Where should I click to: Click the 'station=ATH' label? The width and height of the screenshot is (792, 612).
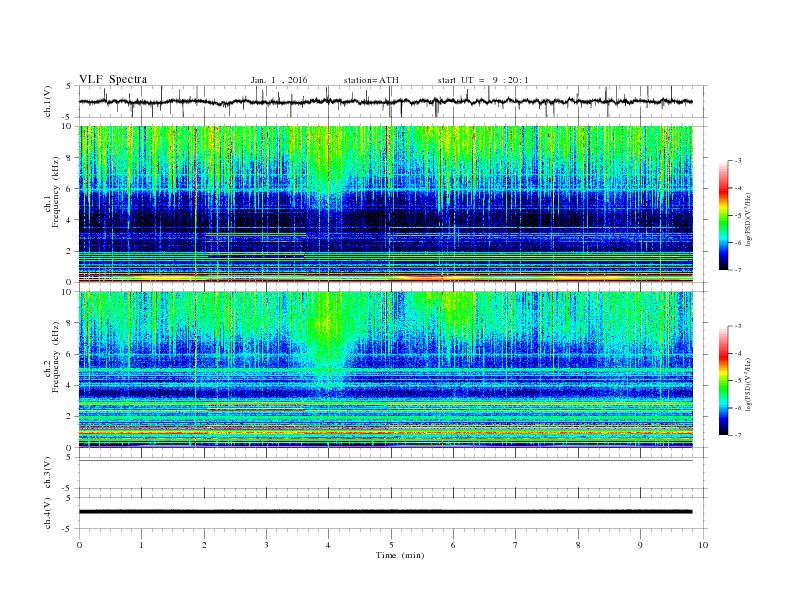pos(371,80)
